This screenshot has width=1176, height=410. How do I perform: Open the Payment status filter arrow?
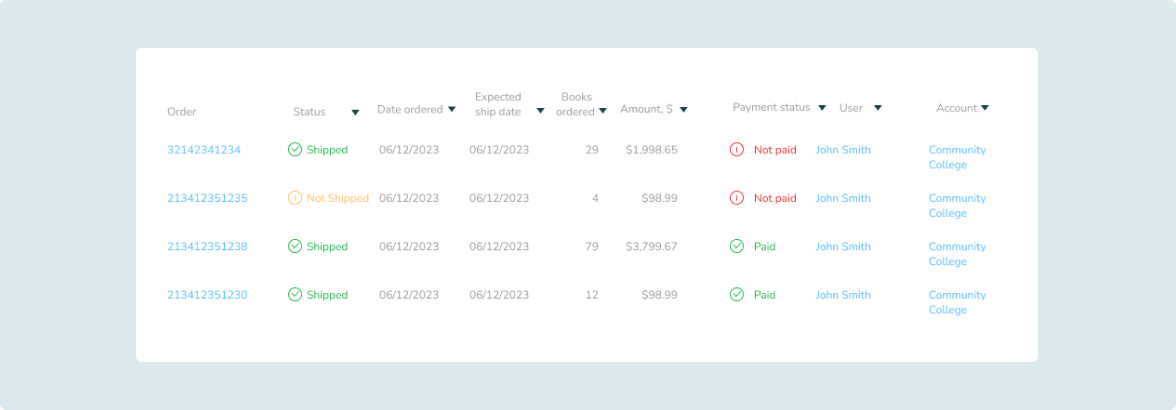[x=822, y=108]
